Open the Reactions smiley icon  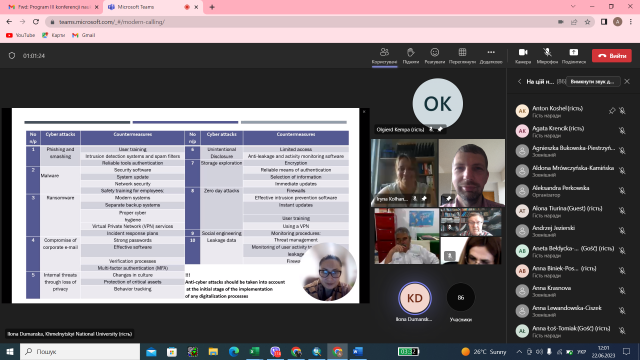point(435,56)
